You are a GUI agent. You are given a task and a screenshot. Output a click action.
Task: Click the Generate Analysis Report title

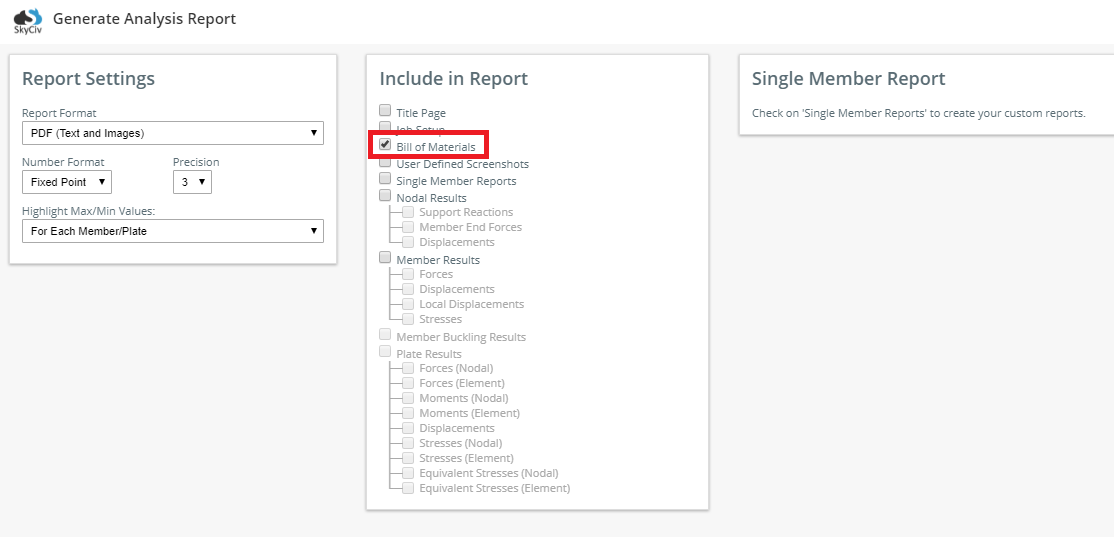[145, 19]
